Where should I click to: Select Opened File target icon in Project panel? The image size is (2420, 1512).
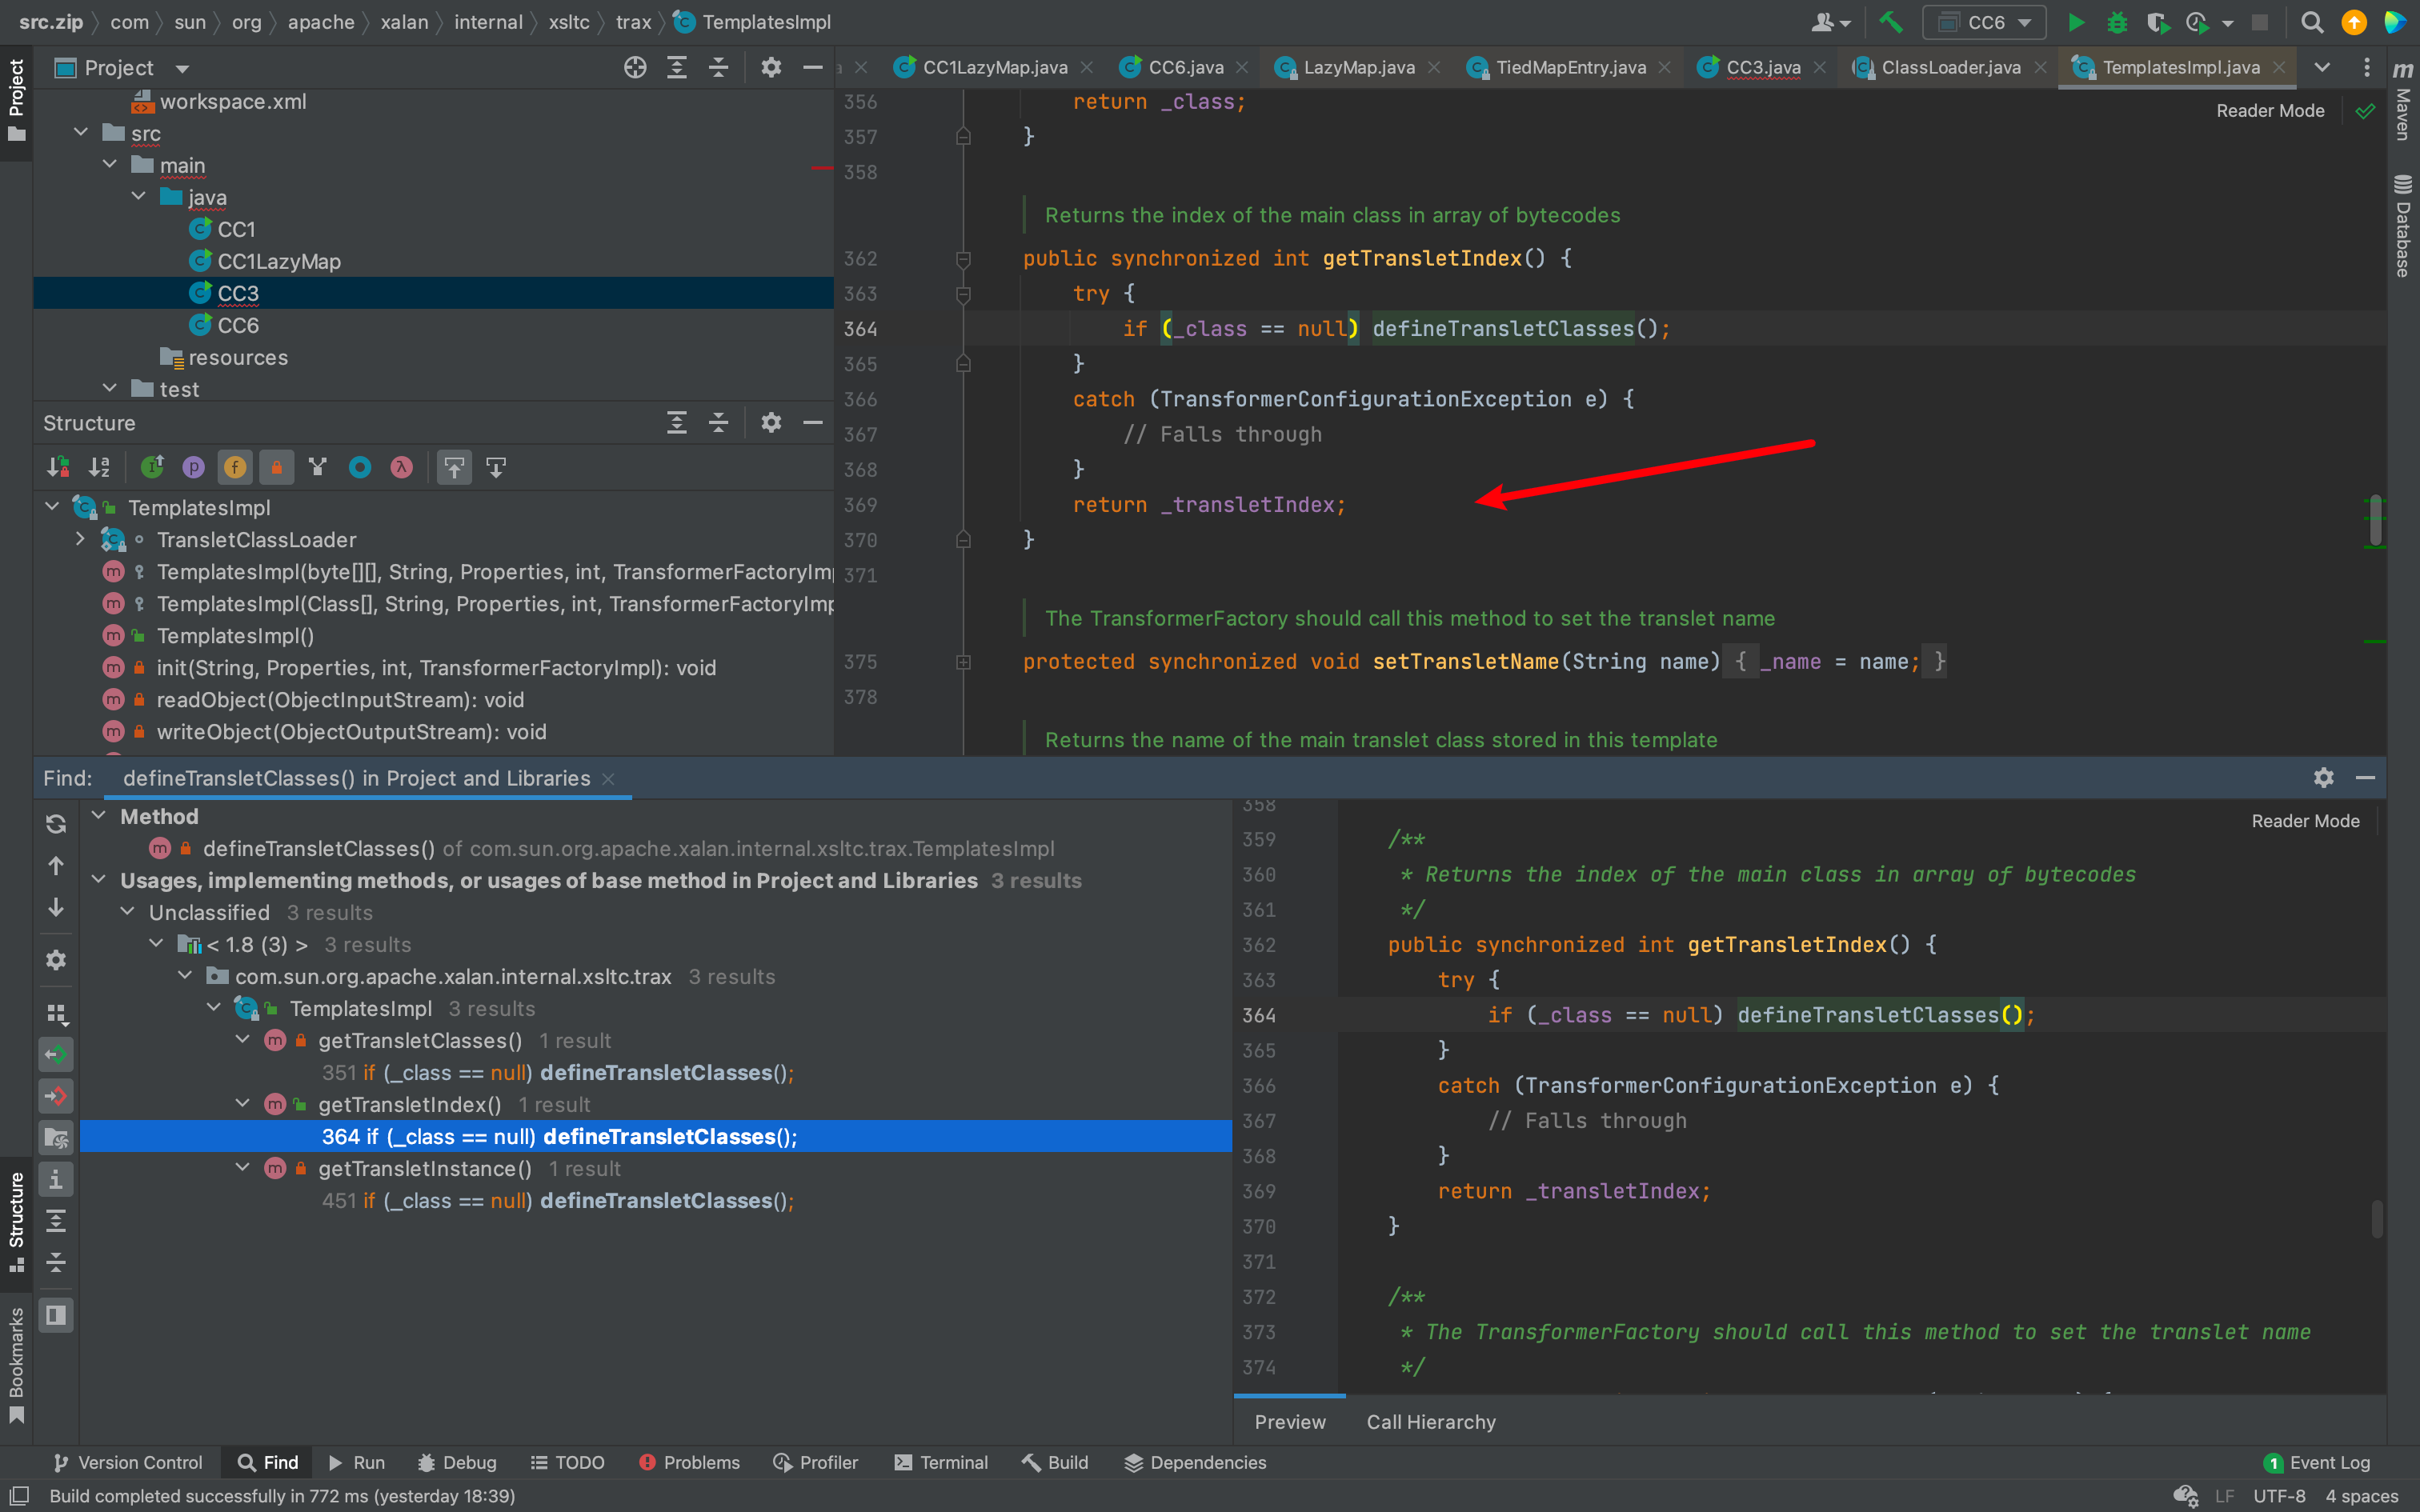[x=635, y=67]
